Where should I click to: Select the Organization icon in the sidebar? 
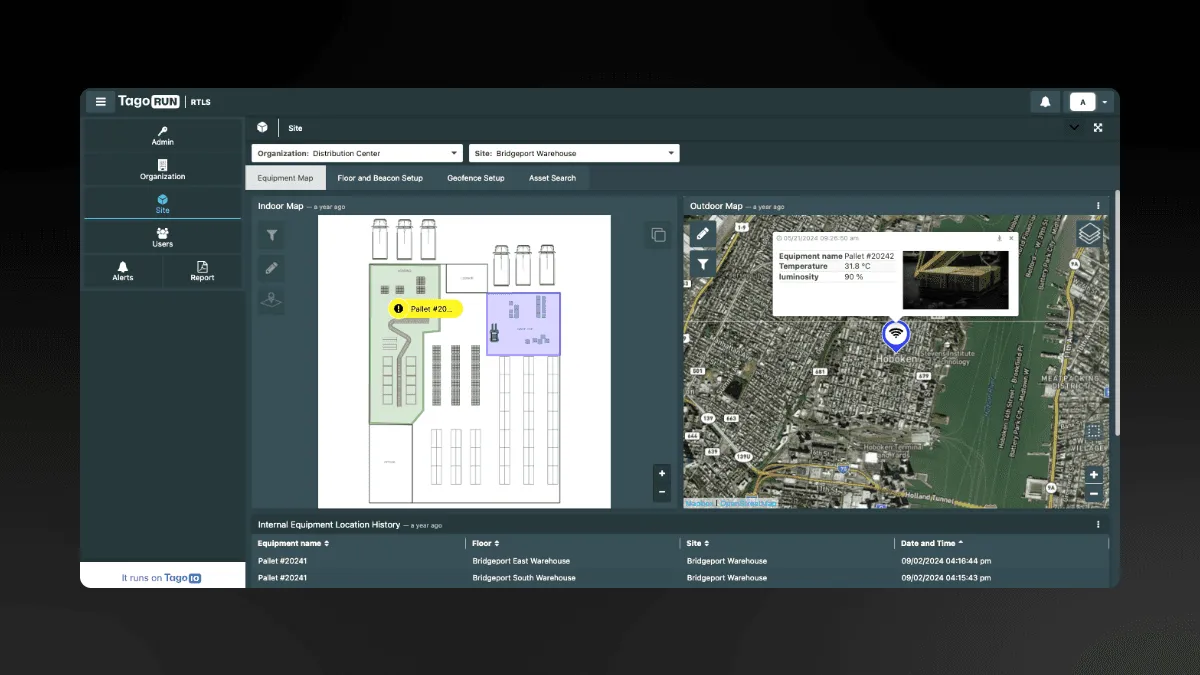pyautogui.click(x=162, y=170)
